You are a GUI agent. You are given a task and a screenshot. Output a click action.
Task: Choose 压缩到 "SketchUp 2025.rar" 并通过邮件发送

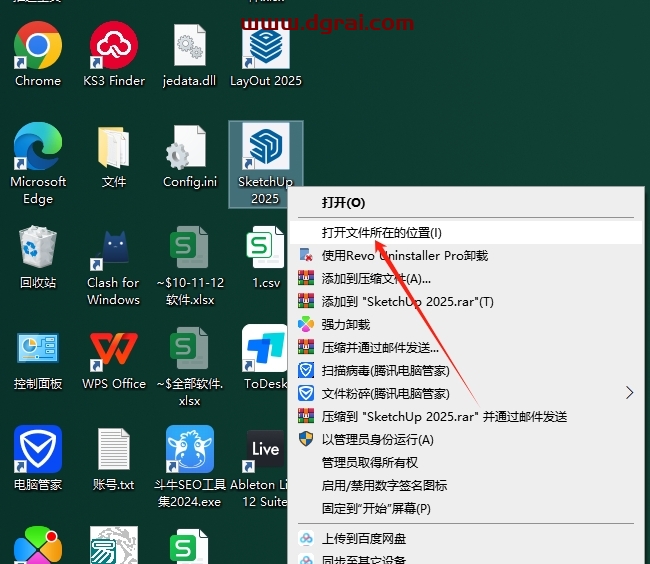466,416
